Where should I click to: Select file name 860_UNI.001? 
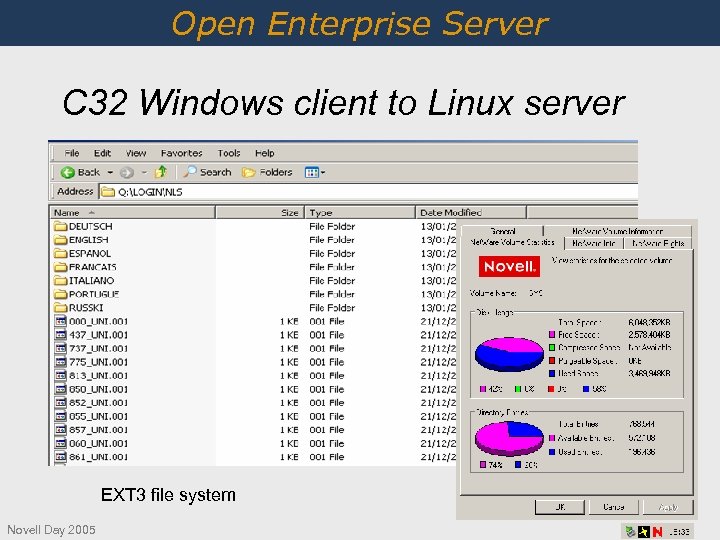98,443
